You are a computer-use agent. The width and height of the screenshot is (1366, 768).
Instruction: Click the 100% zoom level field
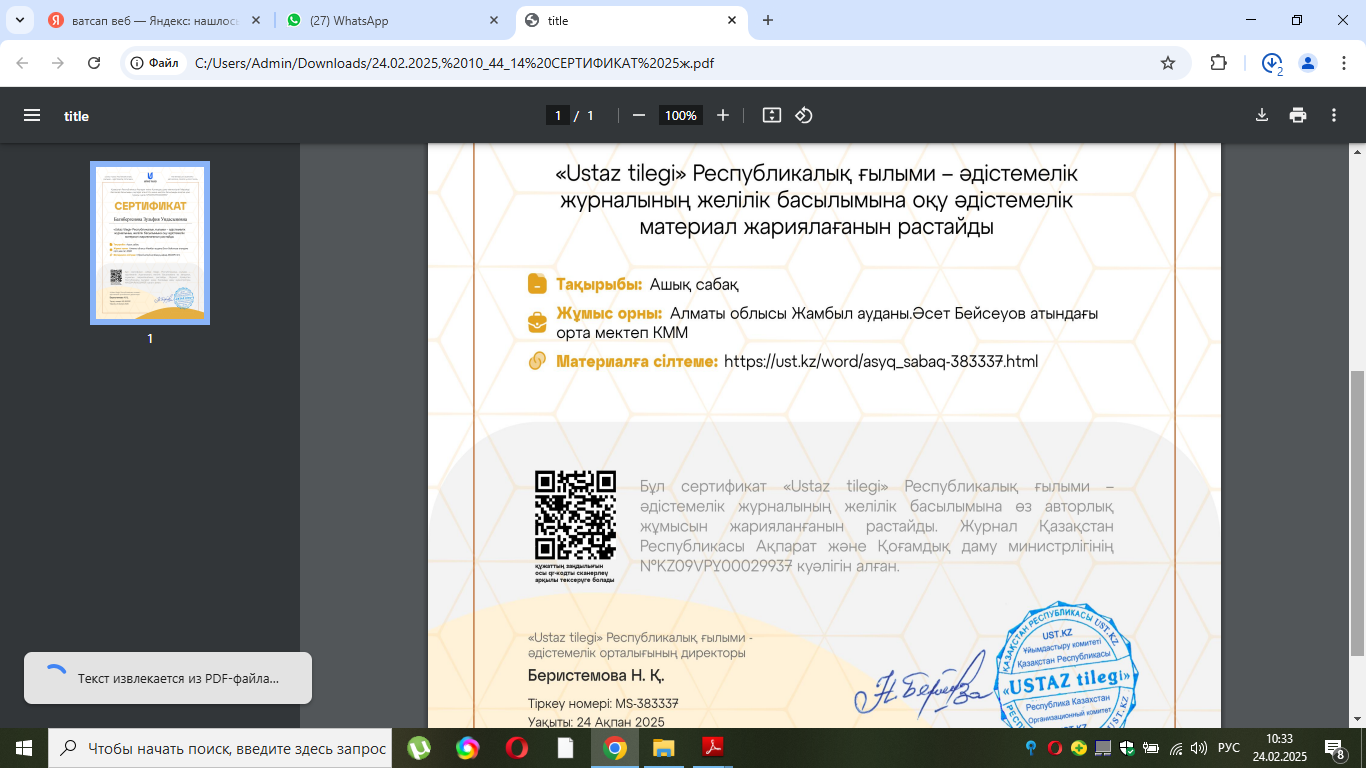coord(681,115)
